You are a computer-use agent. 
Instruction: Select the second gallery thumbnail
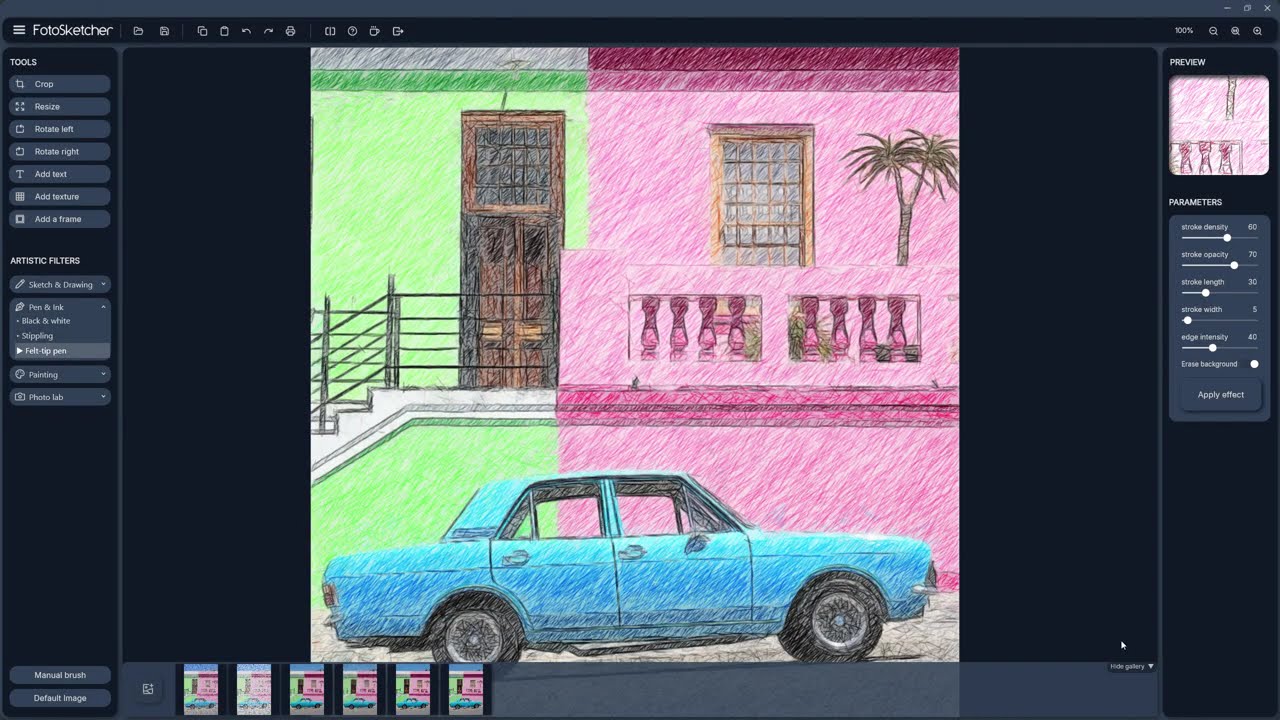point(254,689)
